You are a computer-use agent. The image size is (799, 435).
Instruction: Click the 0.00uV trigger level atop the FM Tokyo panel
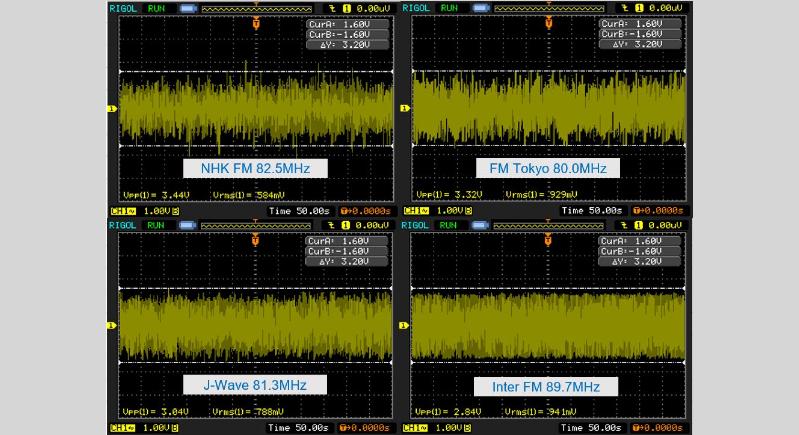[x=666, y=9]
